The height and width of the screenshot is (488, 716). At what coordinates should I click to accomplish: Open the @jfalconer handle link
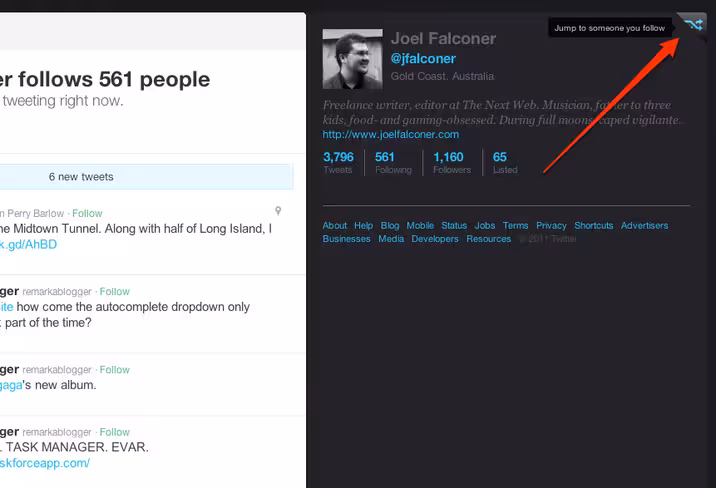tap(423, 59)
